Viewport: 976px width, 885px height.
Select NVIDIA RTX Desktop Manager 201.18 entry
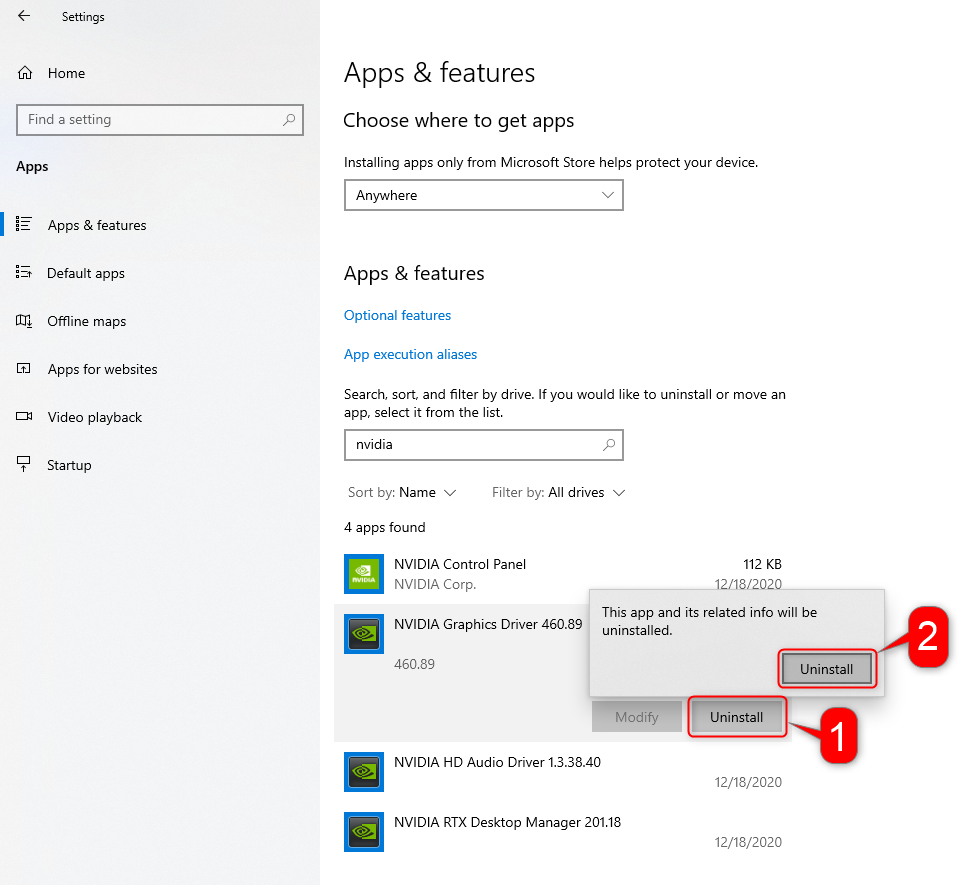(563, 832)
